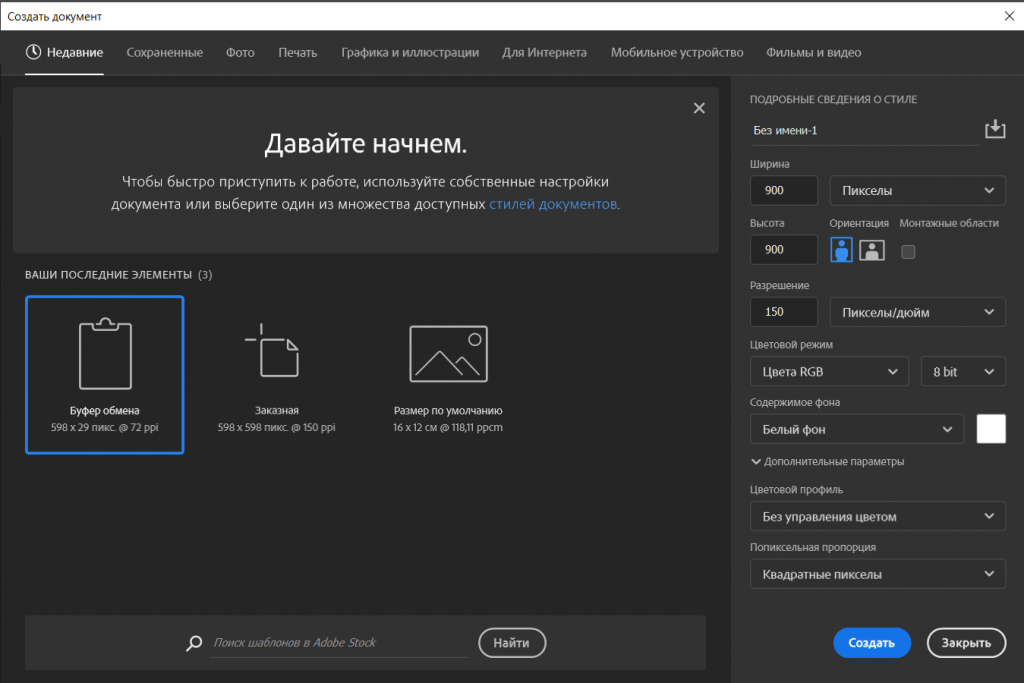Image resolution: width=1024 pixels, height=683 pixels.
Task: Switch to the Фото tab
Action: click(240, 52)
